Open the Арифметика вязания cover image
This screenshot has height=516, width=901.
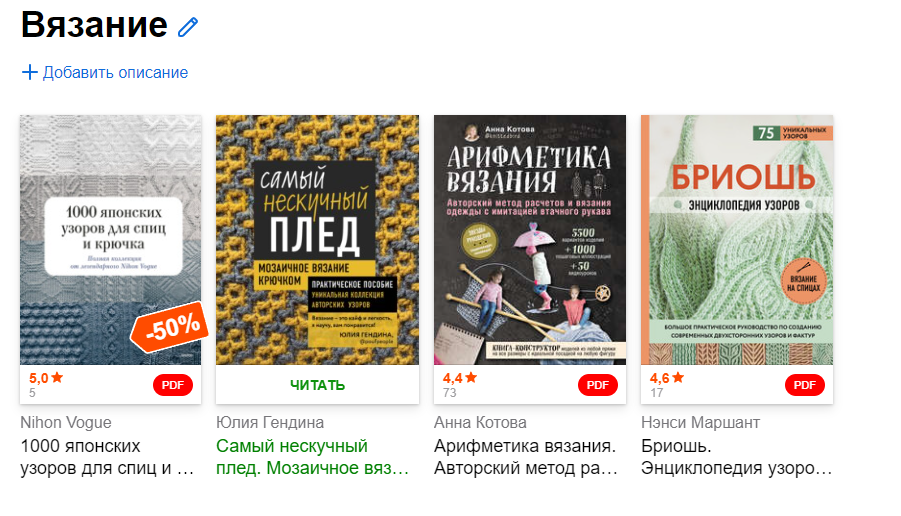tap(530, 240)
